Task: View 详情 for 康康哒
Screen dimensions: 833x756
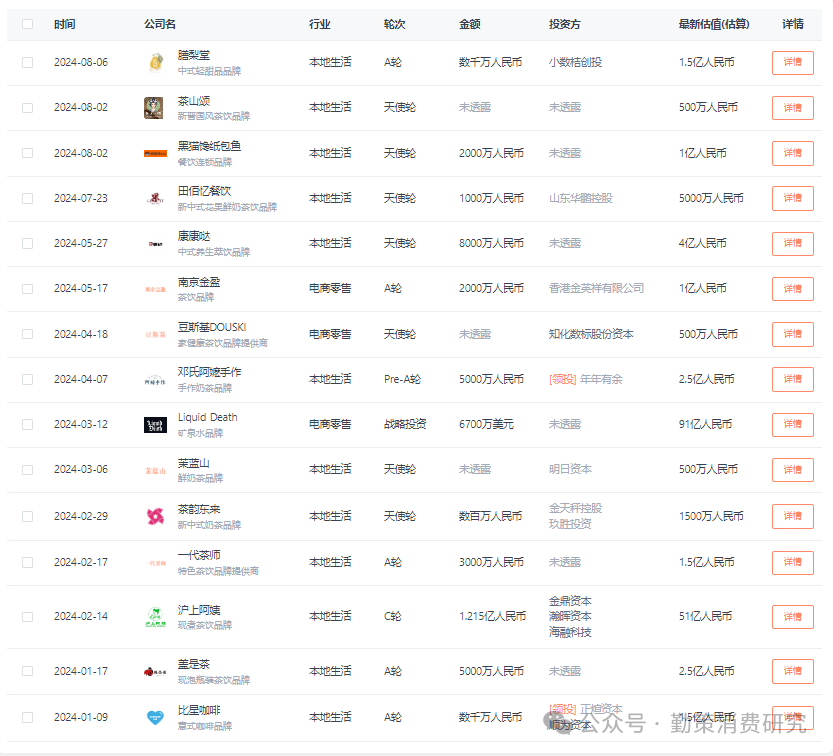Action: pyautogui.click(x=793, y=243)
